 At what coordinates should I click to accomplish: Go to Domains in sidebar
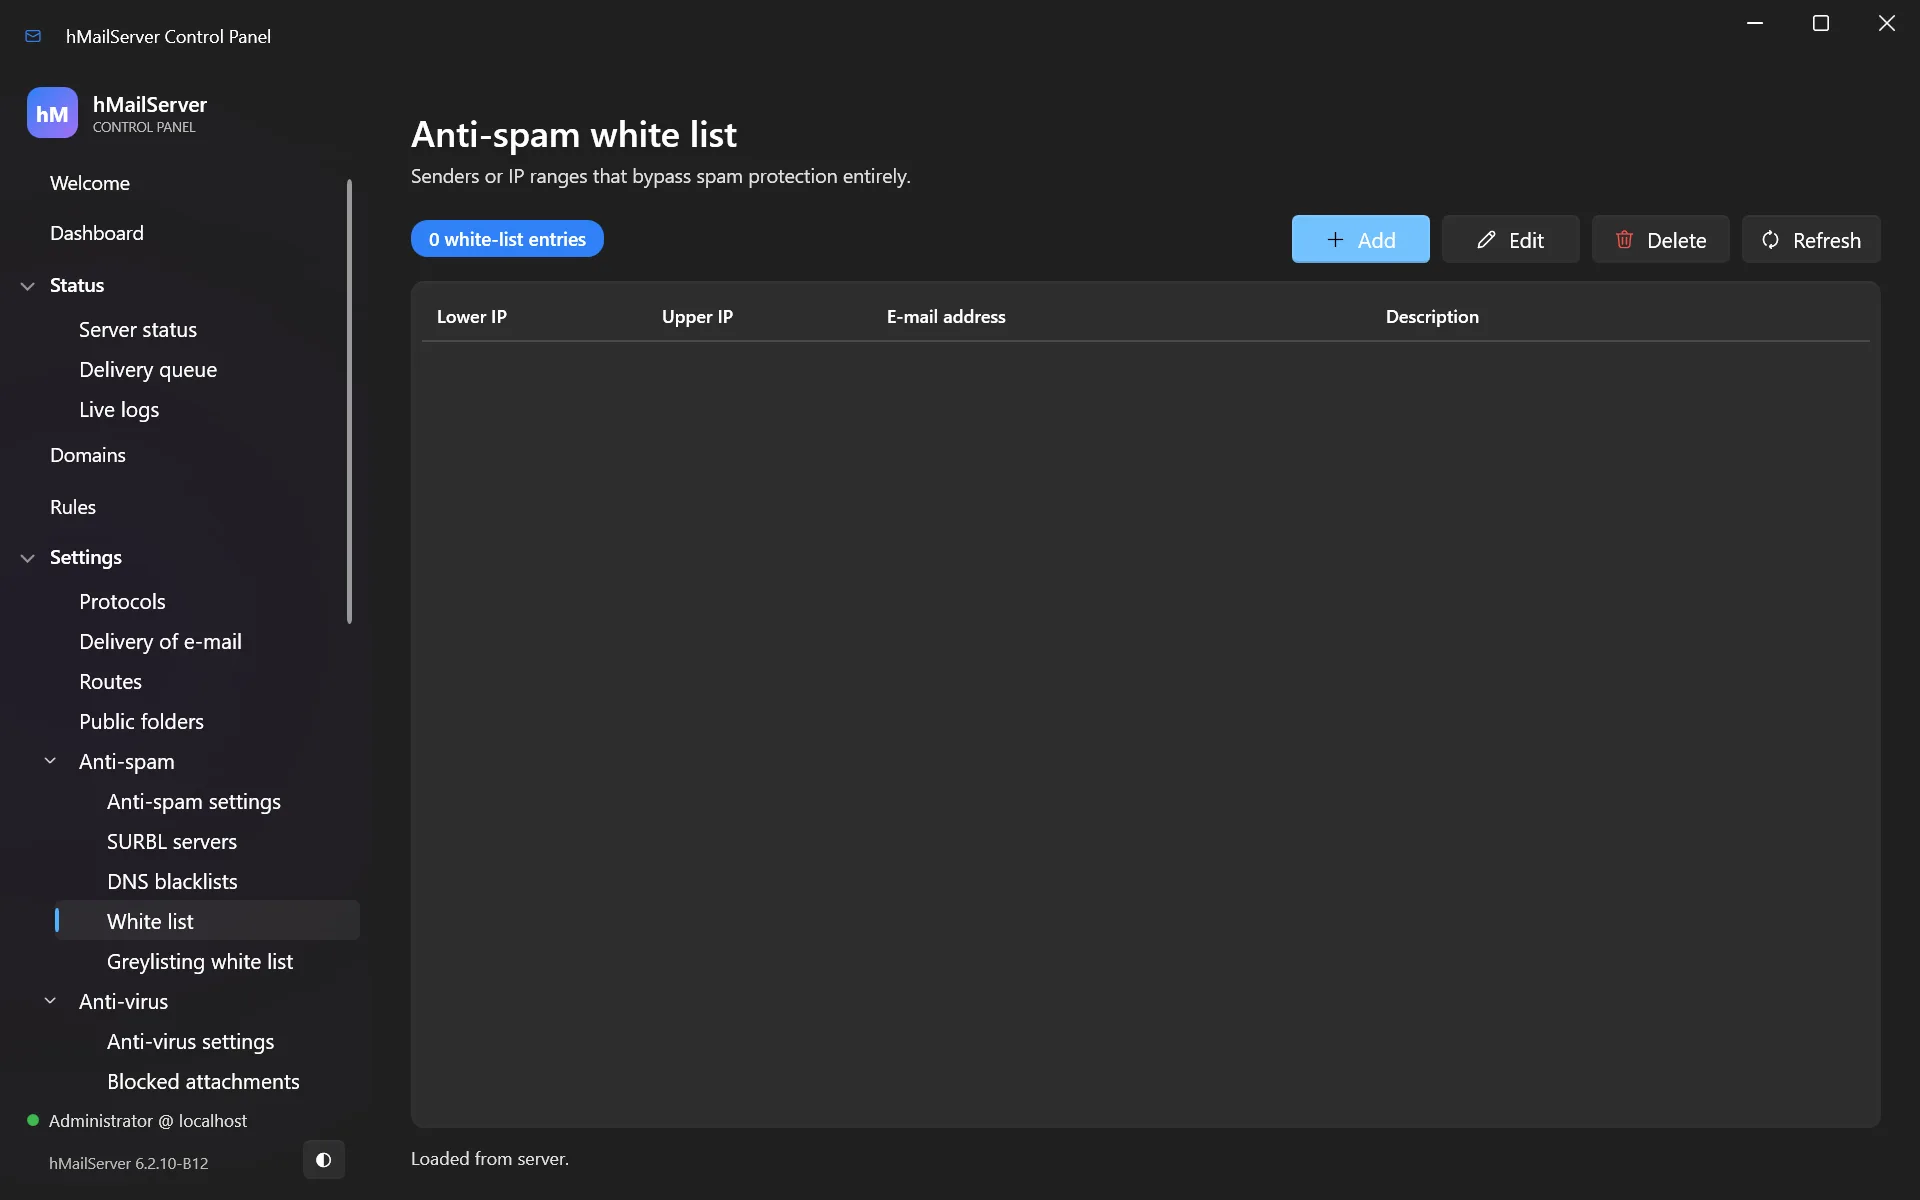point(88,455)
